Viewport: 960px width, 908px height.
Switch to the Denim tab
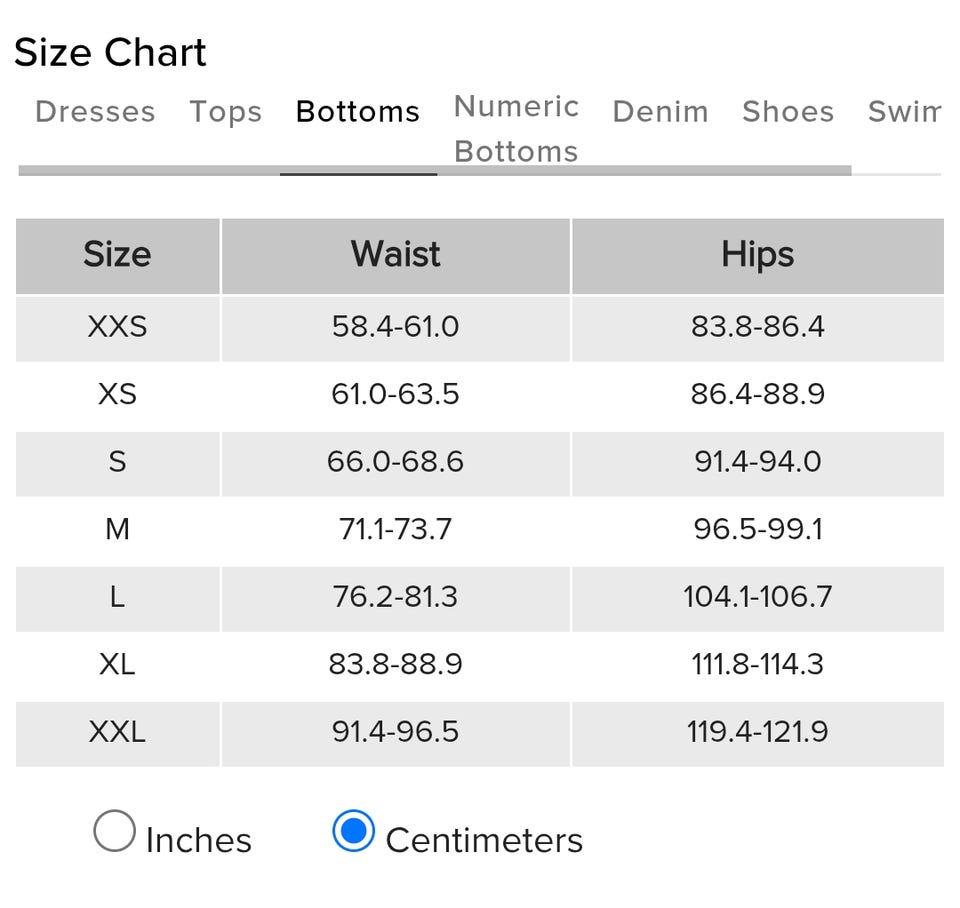coord(660,111)
